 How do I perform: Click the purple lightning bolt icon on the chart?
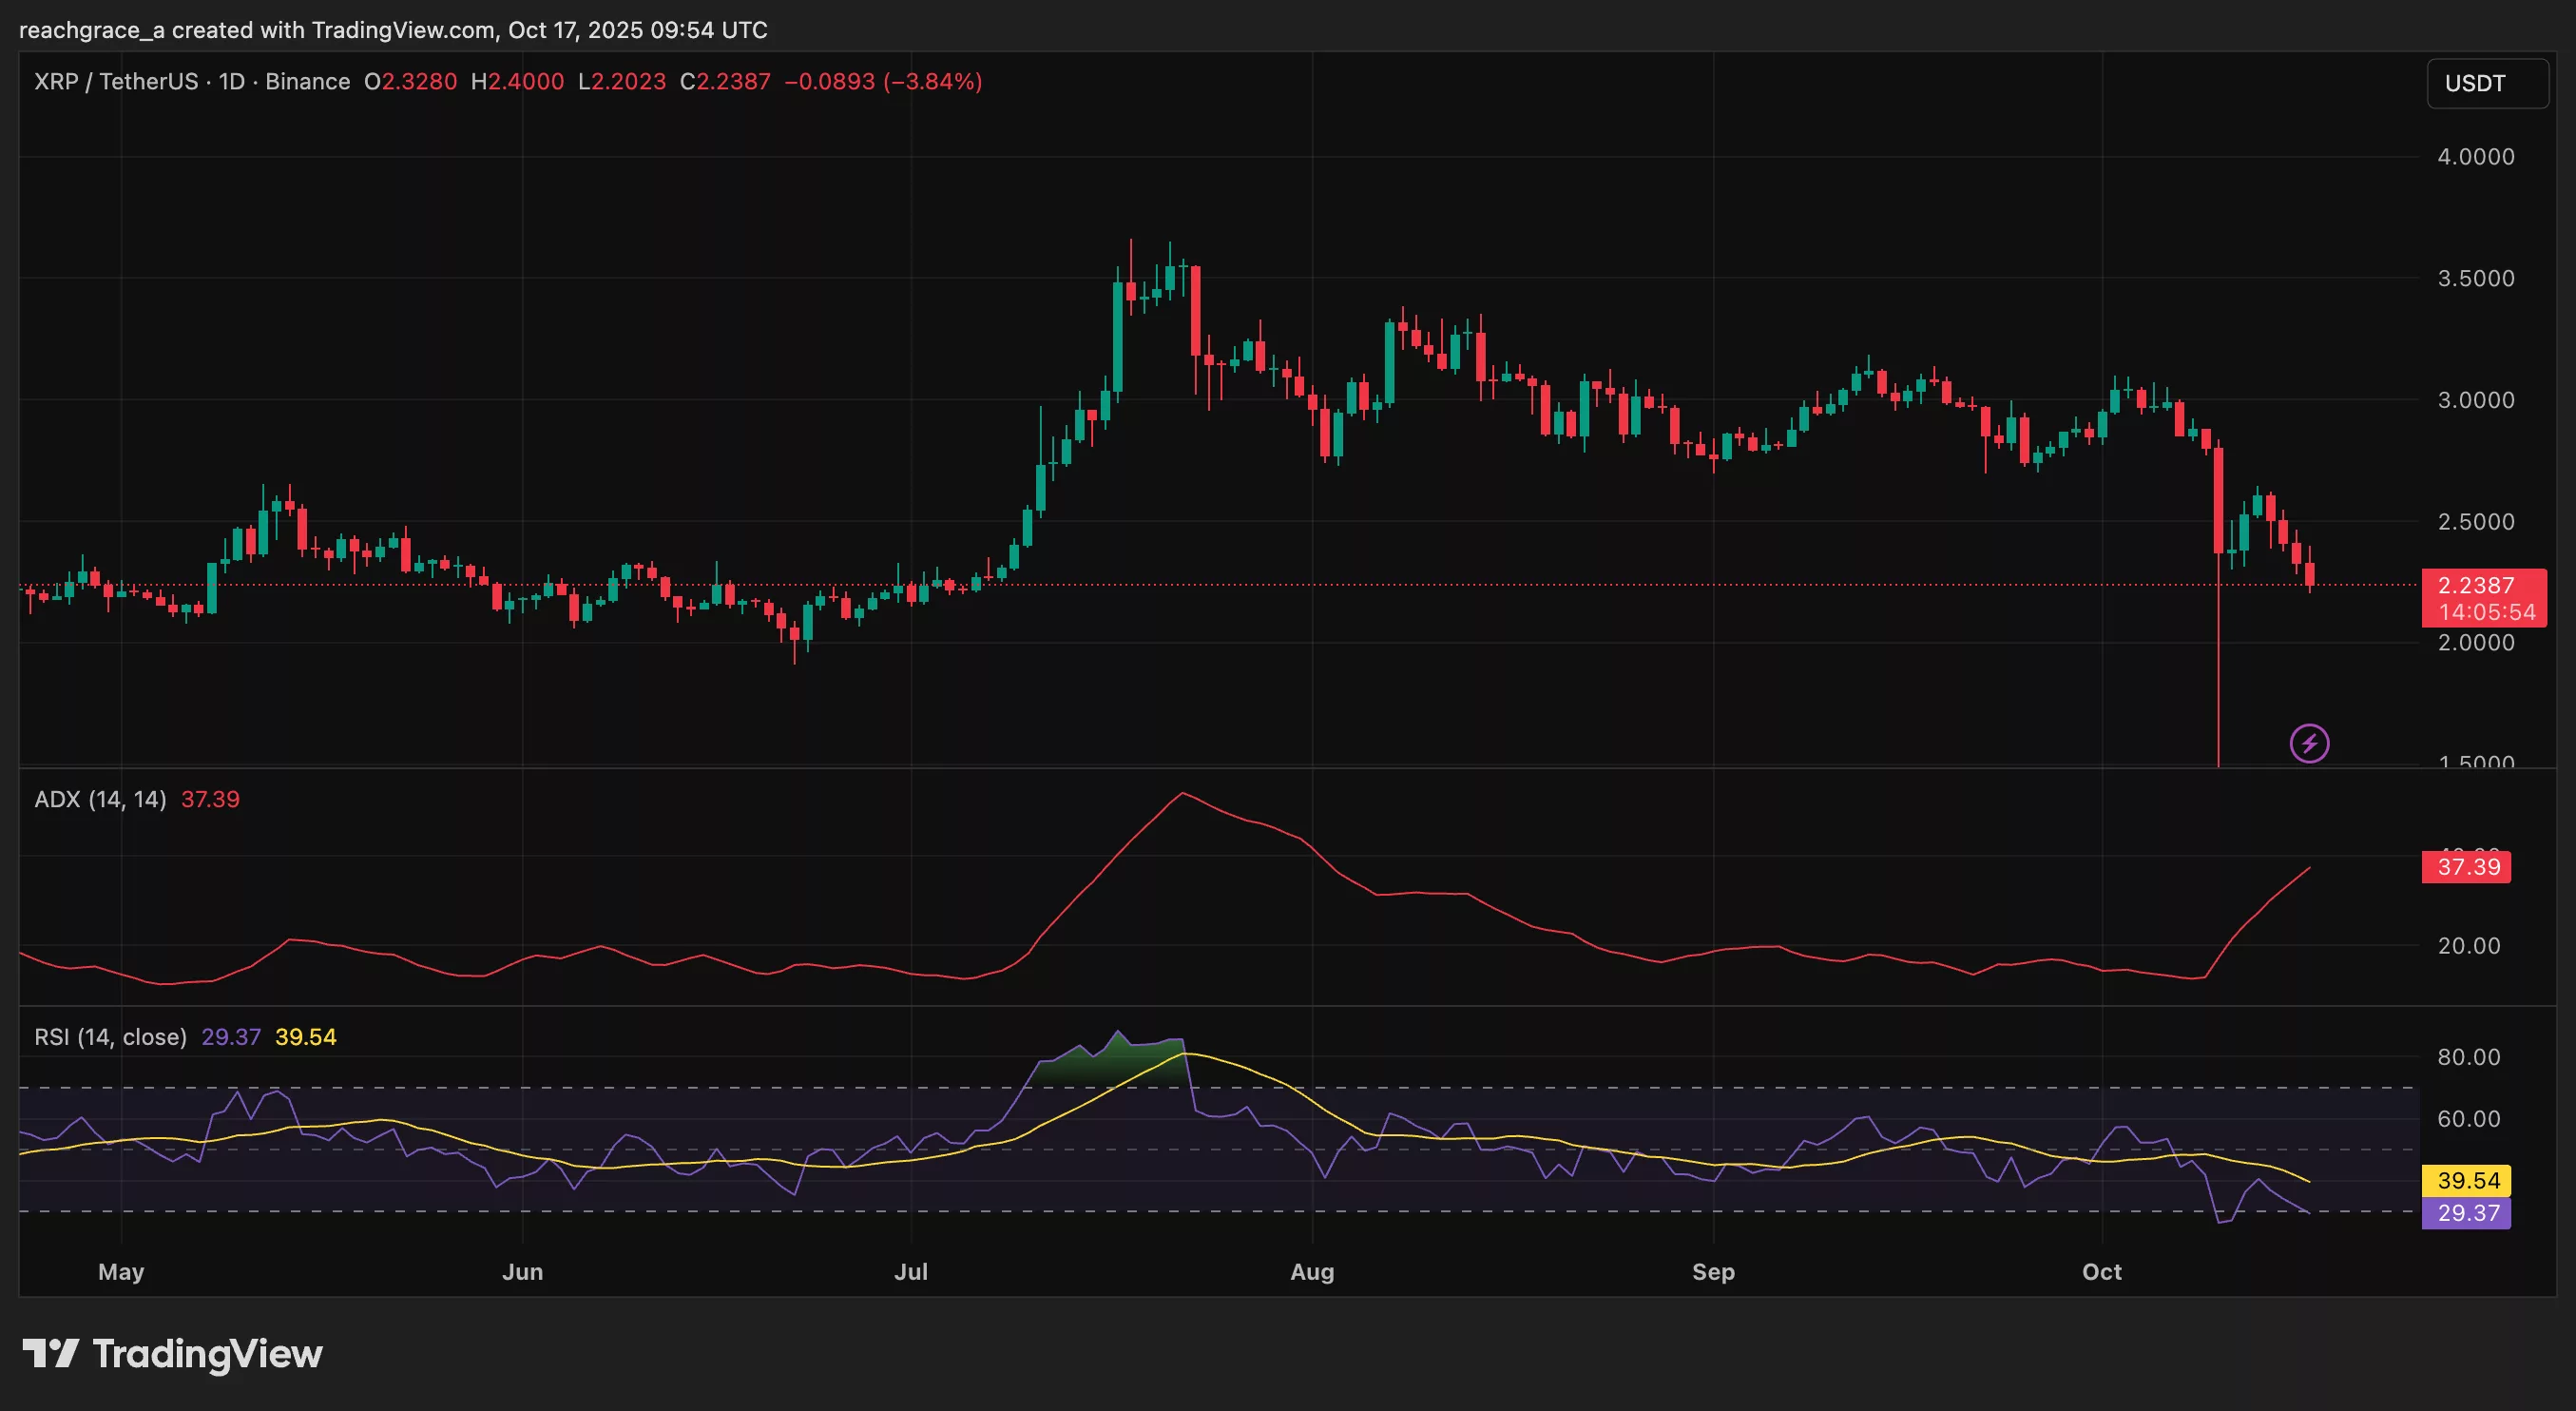click(2310, 743)
